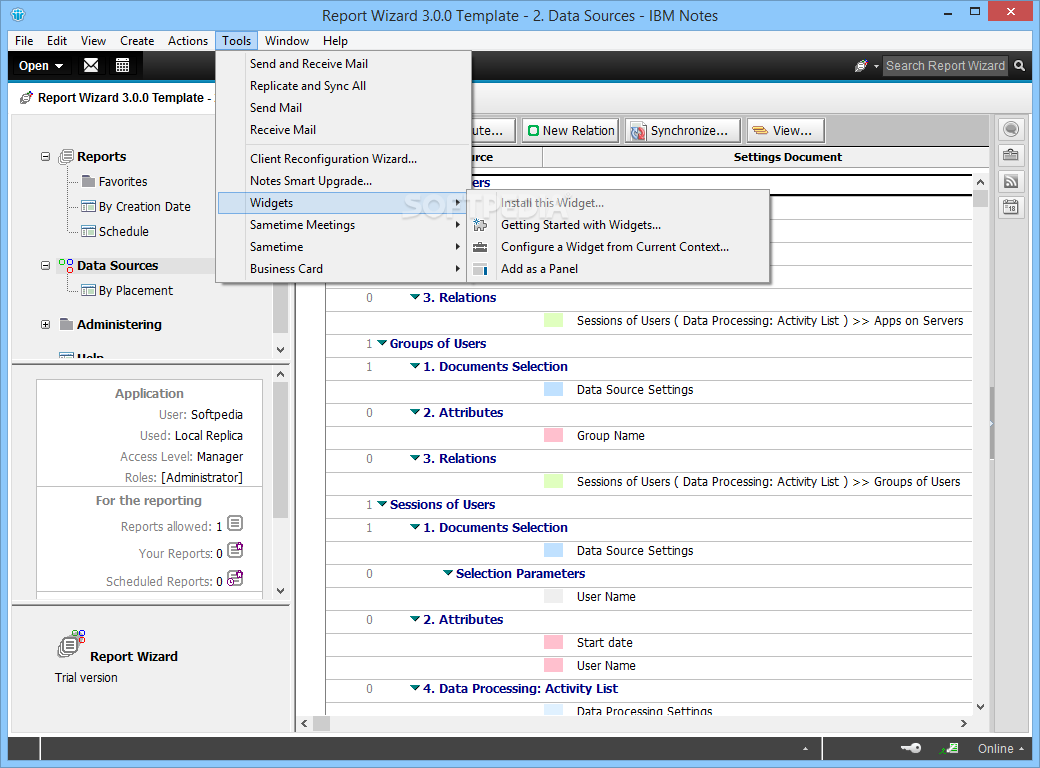Open the Schedule view
Screen dimensions: 1040x768
(x=123, y=231)
